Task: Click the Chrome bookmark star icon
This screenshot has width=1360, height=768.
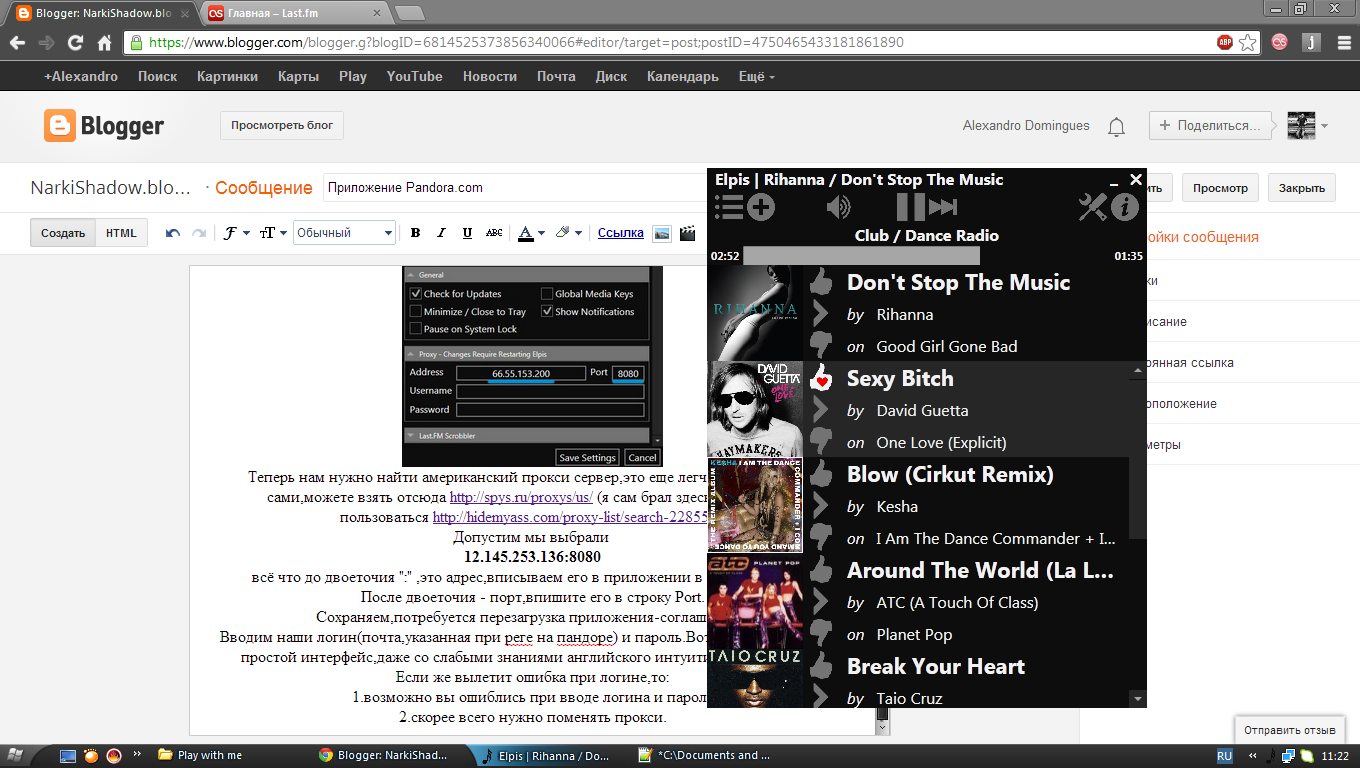Action: pyautogui.click(x=1248, y=43)
